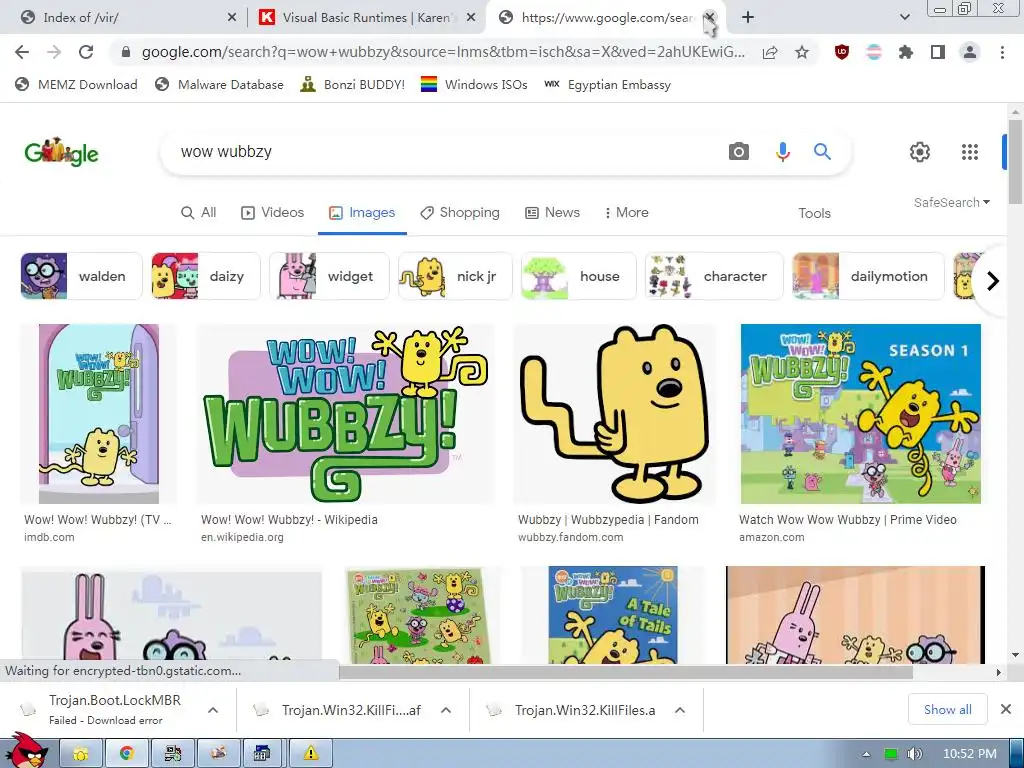
Task: Open the Google apps grid
Action: (970, 152)
